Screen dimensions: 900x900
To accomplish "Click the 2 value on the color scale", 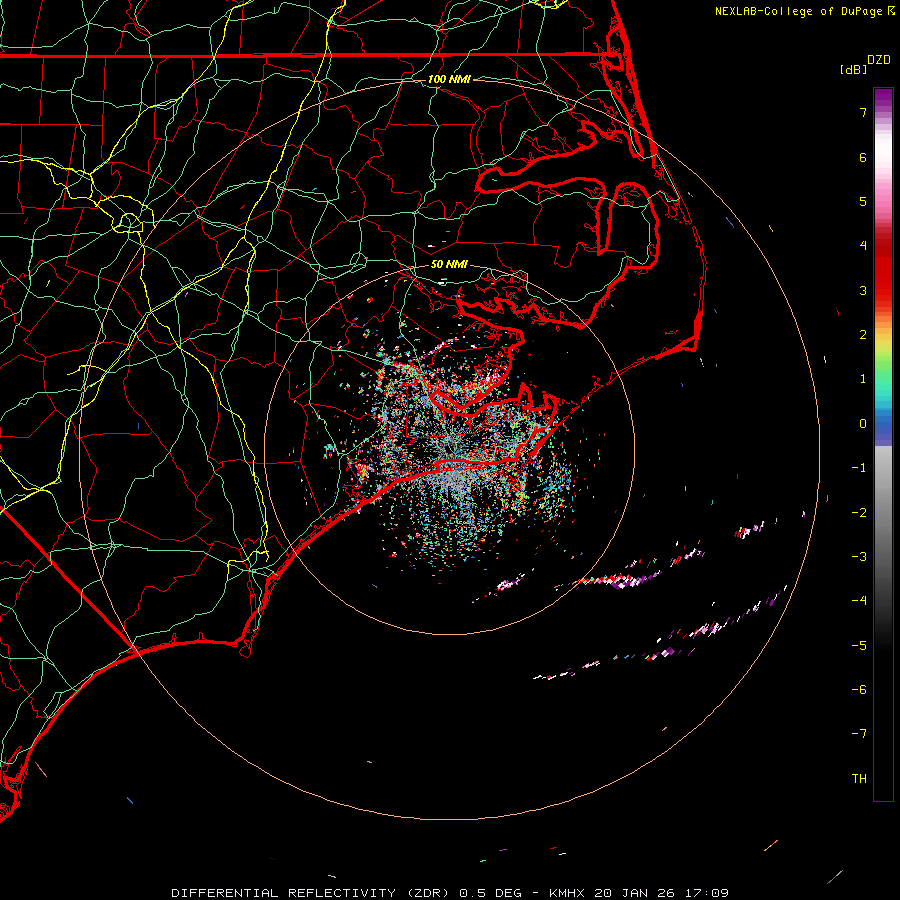I will (x=863, y=335).
